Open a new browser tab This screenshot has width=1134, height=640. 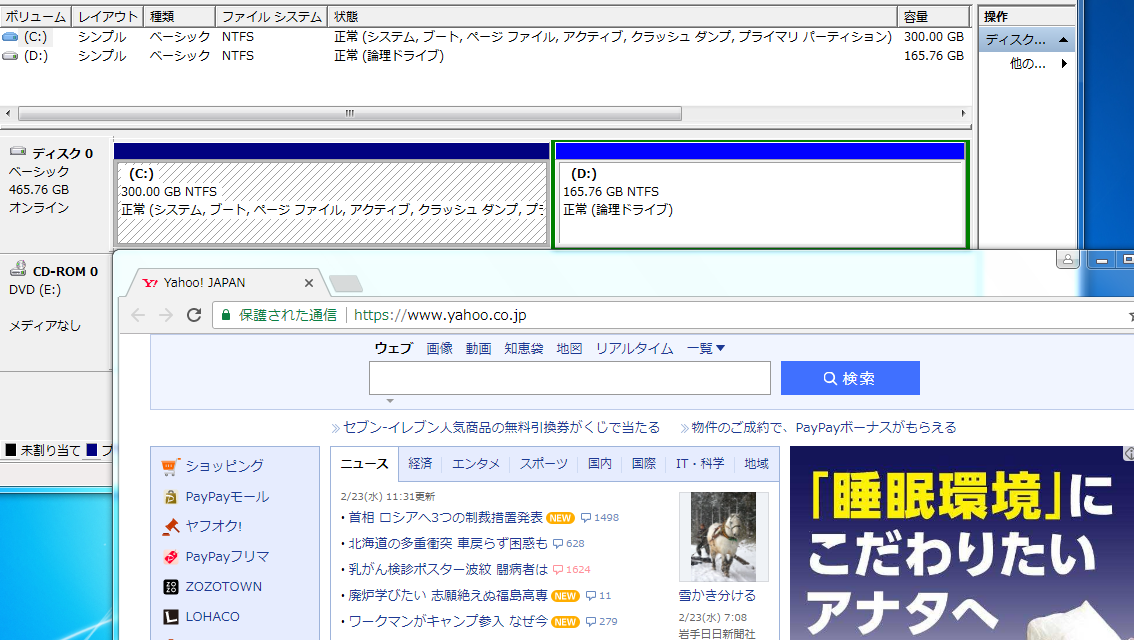tap(346, 283)
